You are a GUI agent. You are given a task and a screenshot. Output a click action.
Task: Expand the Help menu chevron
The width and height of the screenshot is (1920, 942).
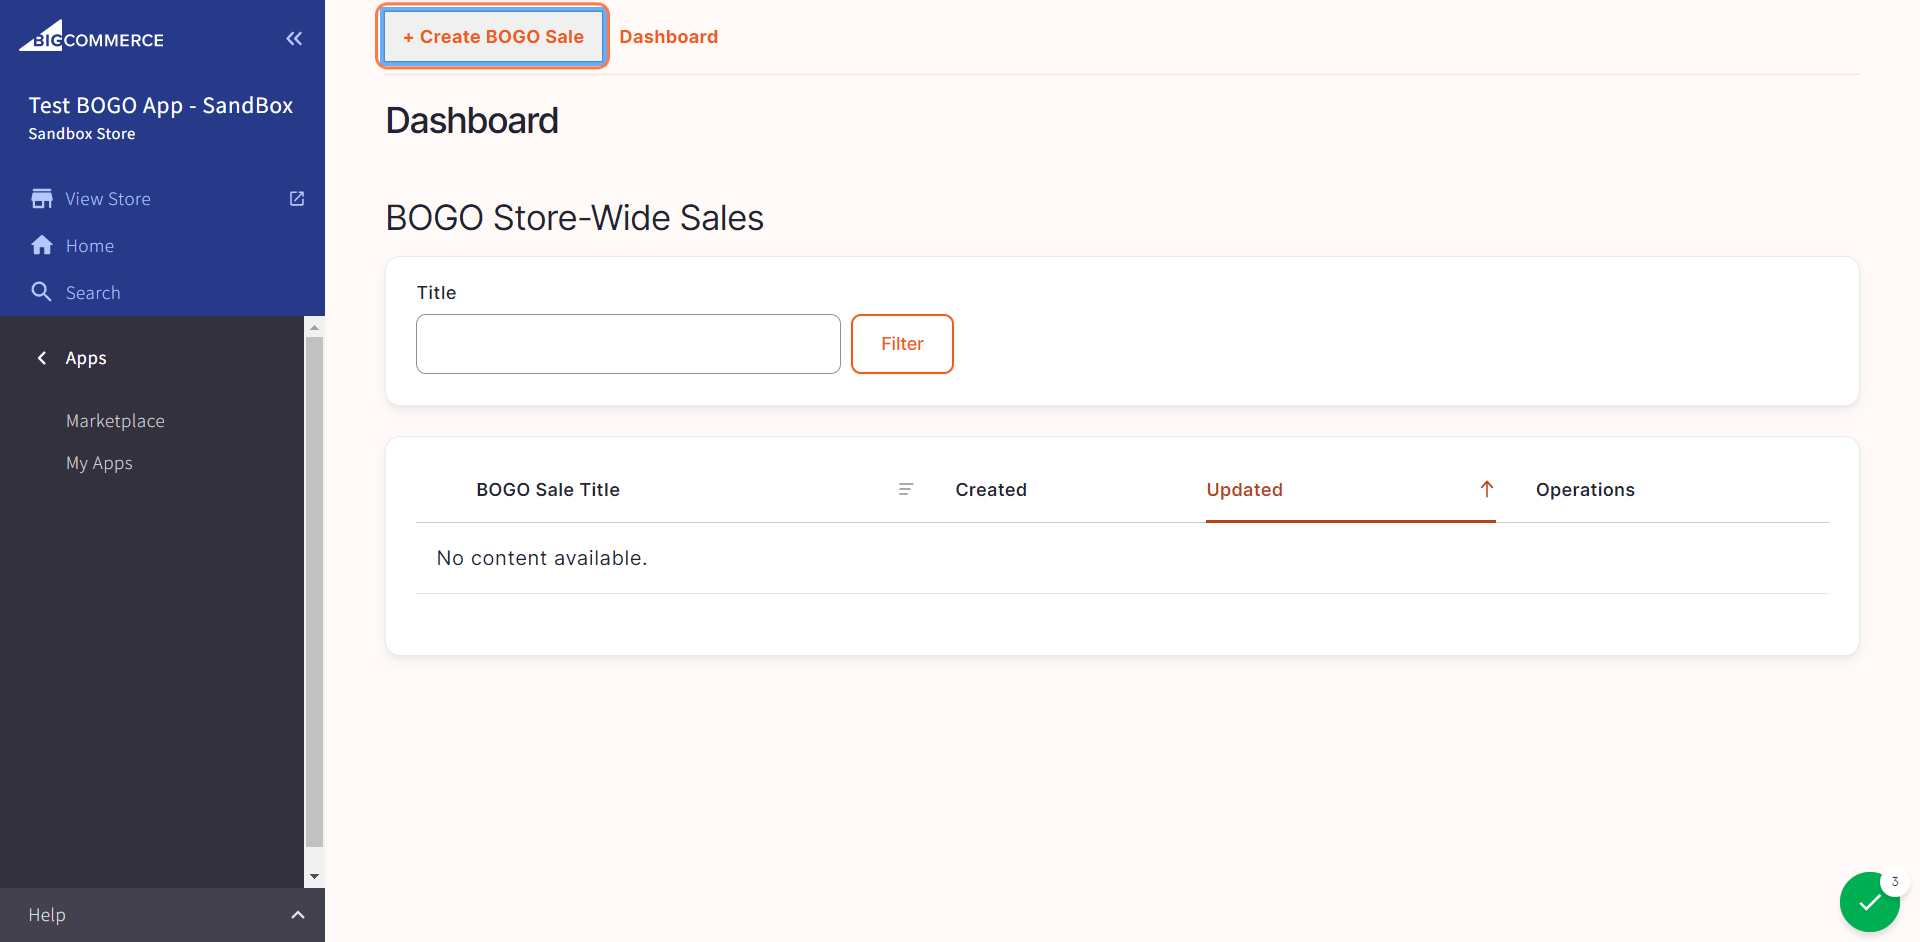point(298,915)
